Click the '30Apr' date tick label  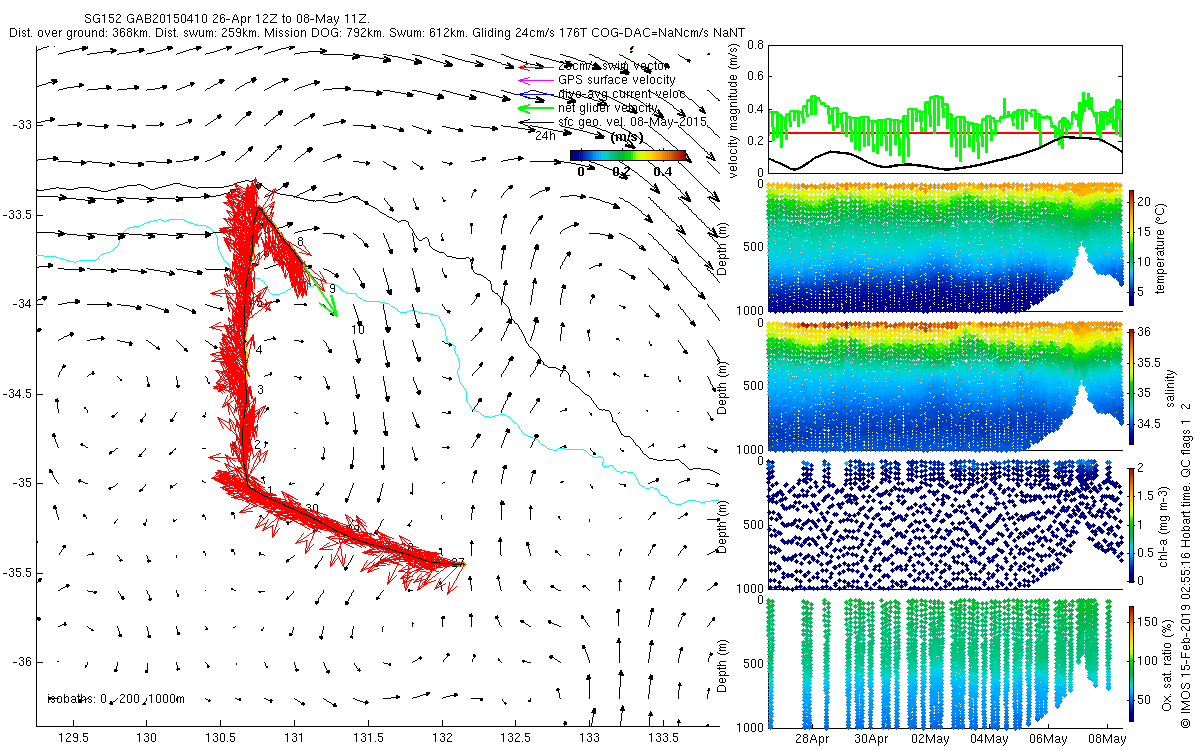point(871,738)
